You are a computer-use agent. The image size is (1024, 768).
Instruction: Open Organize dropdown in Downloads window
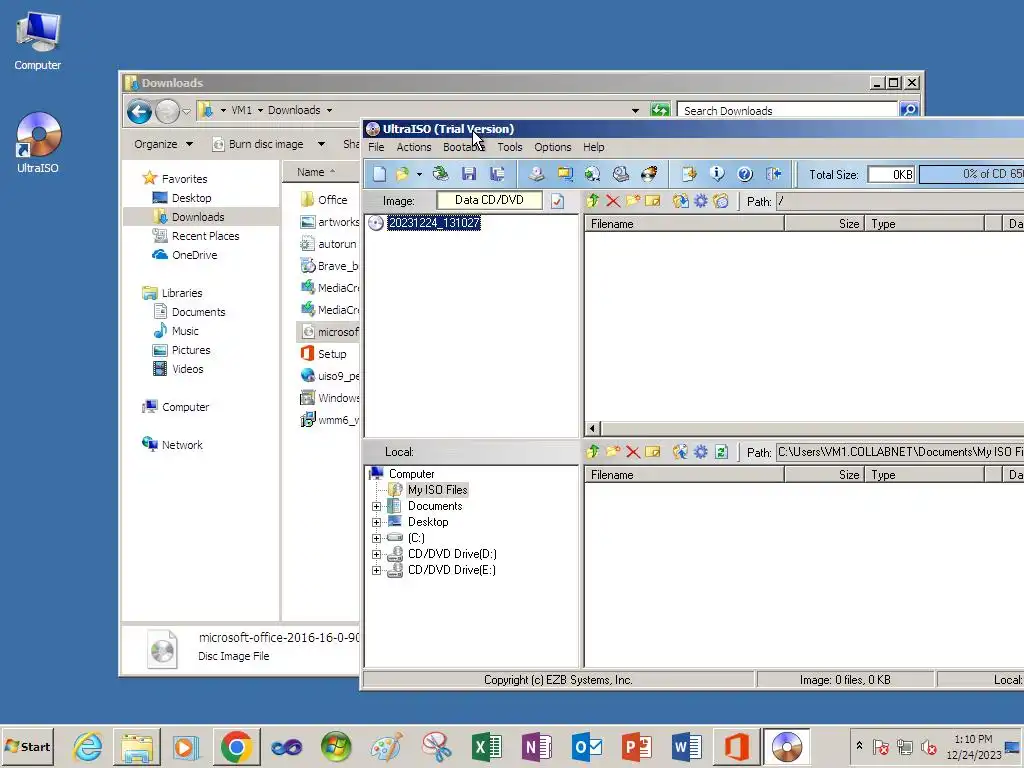click(163, 144)
